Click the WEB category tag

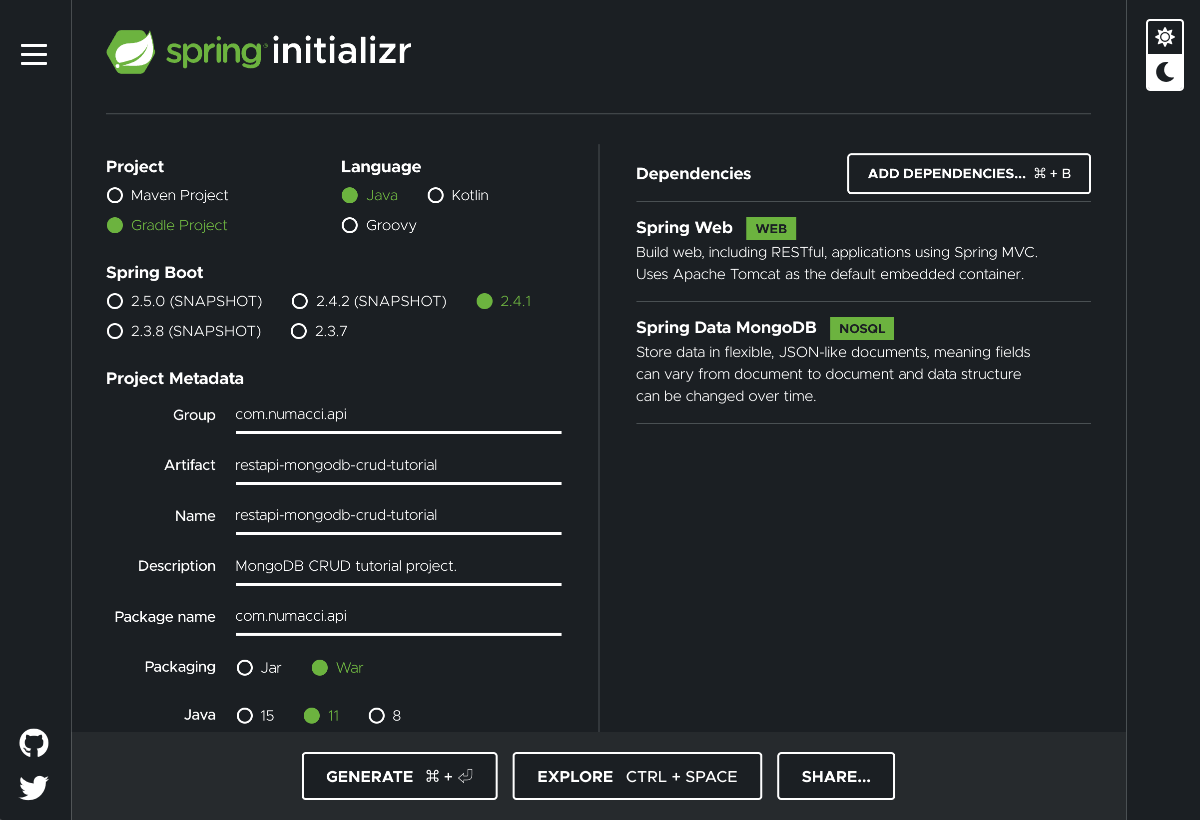click(x=771, y=229)
